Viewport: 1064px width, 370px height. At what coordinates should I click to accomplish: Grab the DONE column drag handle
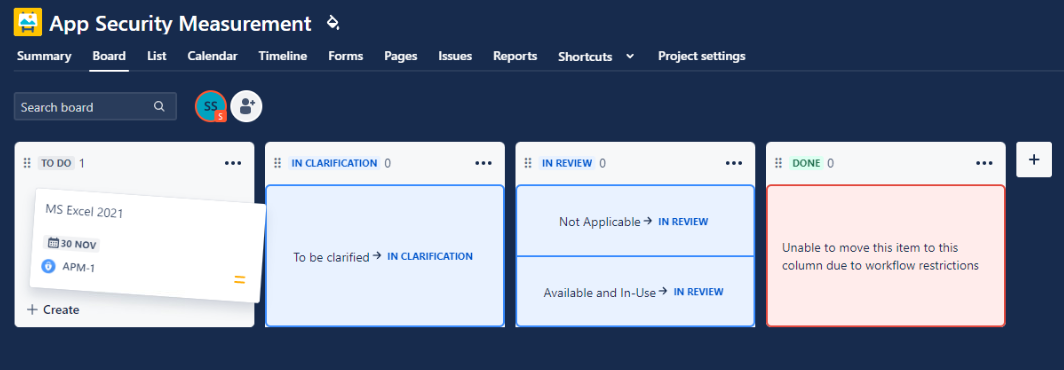779,163
